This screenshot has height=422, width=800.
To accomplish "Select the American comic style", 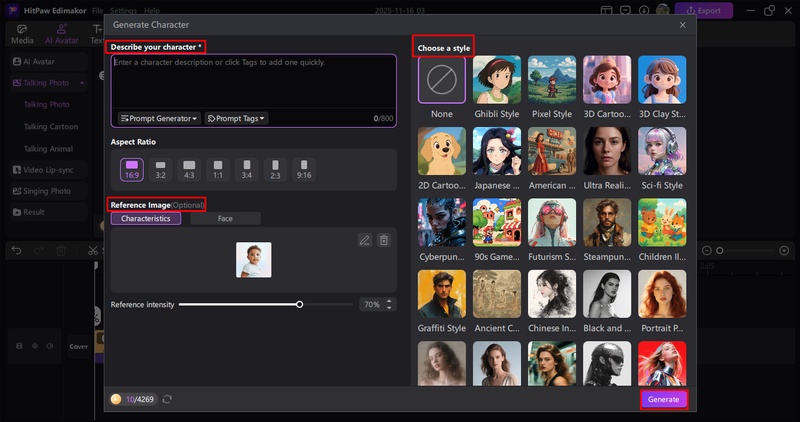I will (x=552, y=151).
